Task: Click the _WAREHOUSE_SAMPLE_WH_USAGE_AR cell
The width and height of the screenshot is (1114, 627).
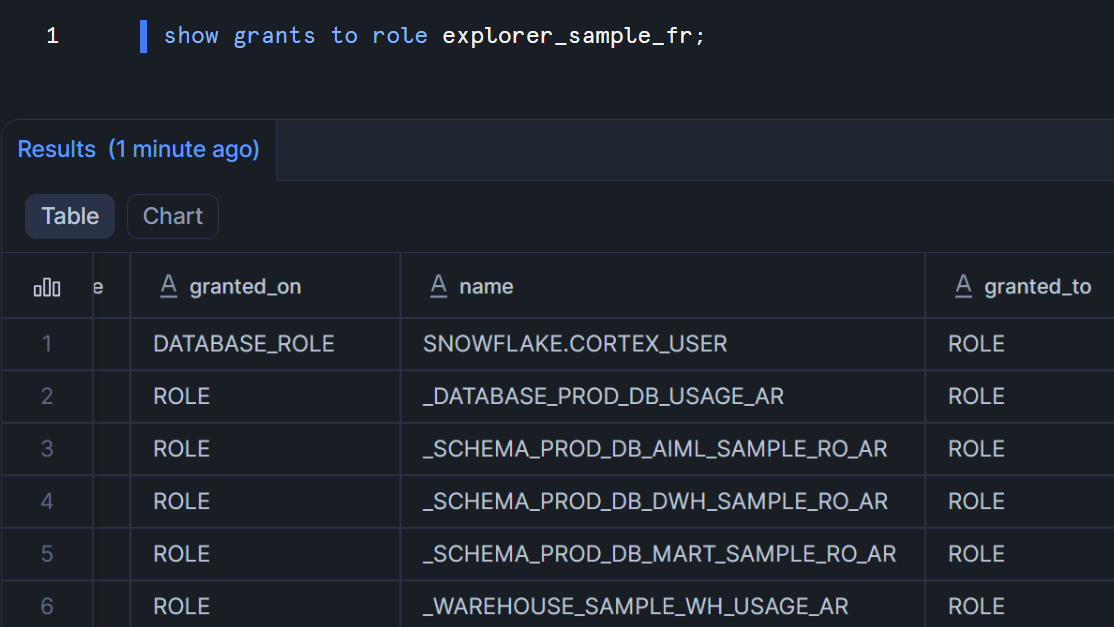Action: click(635, 606)
